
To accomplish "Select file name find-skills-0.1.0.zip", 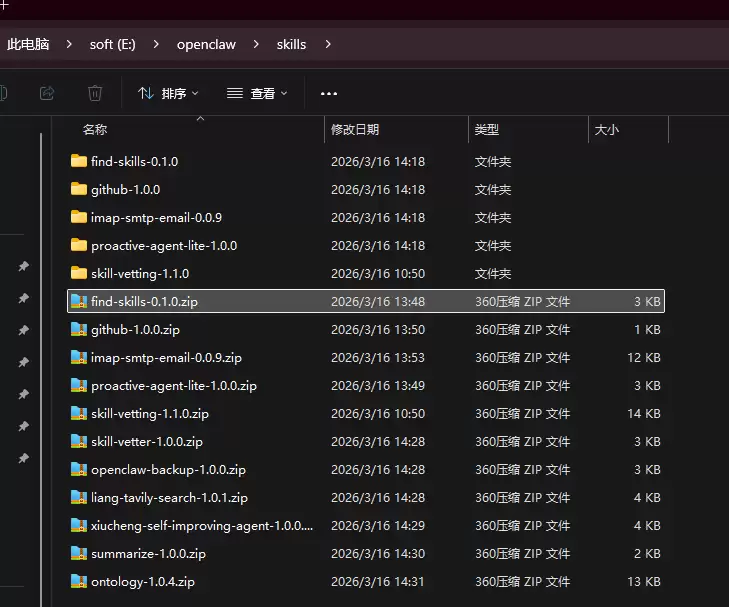I will pyautogui.click(x=144, y=302).
